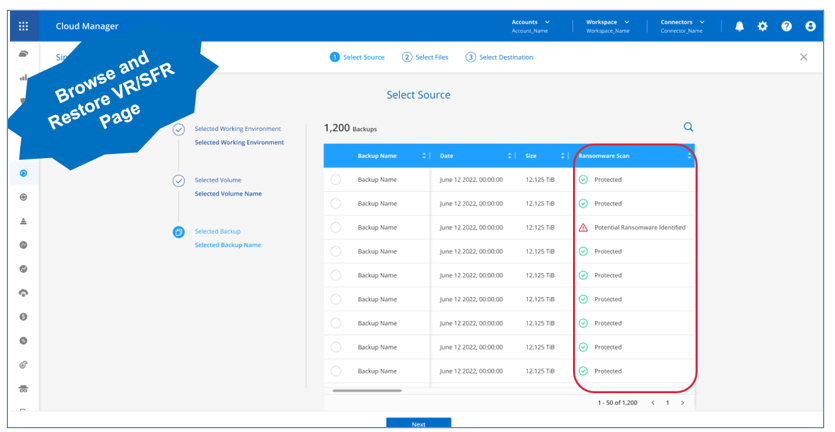Viewport: 835px width, 432px height.
Task: Click the Next button
Action: point(418,424)
